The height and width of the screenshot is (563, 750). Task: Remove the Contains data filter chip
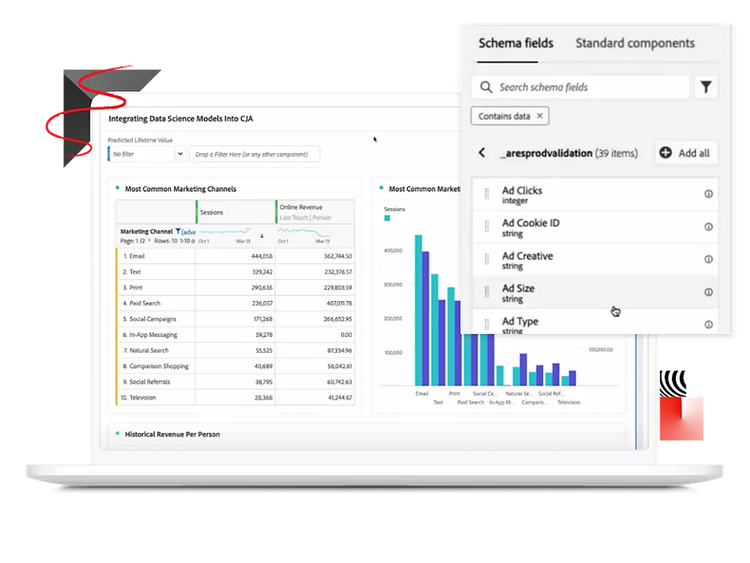point(540,117)
